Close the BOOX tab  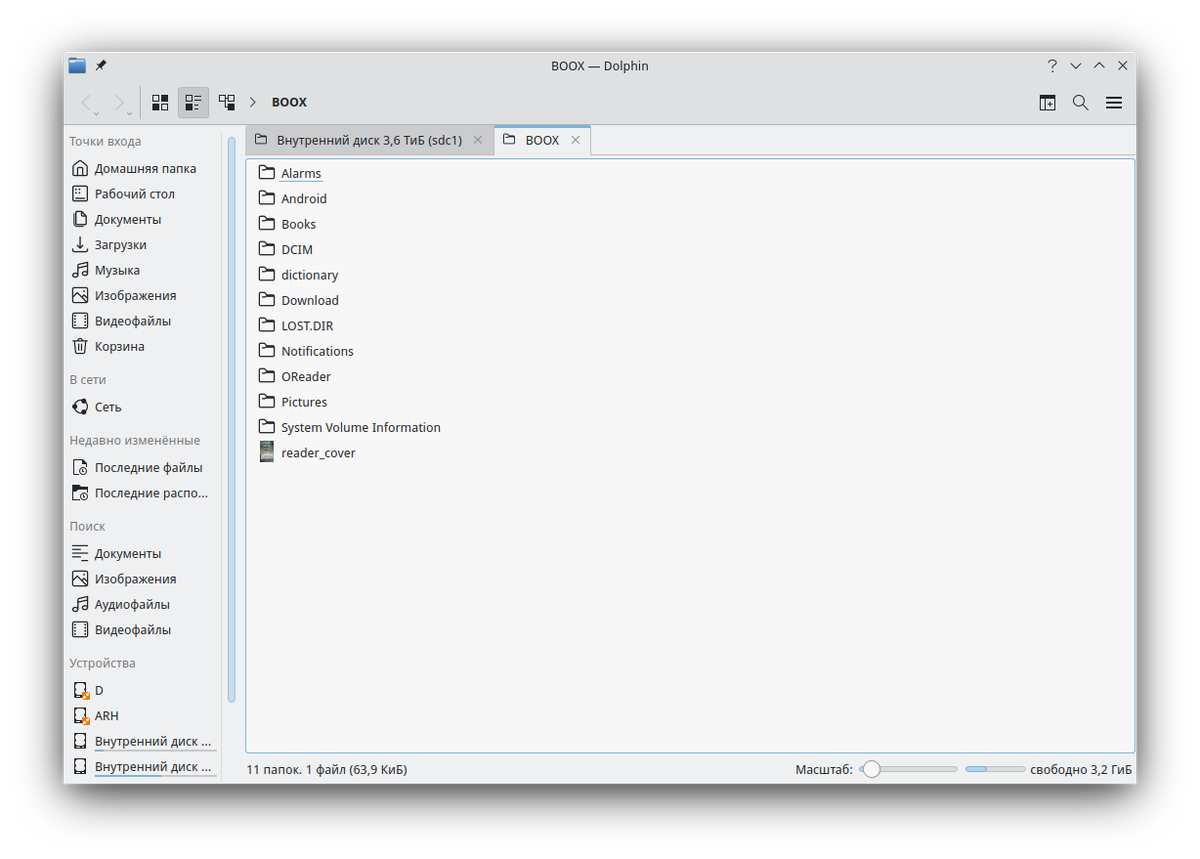(x=575, y=140)
